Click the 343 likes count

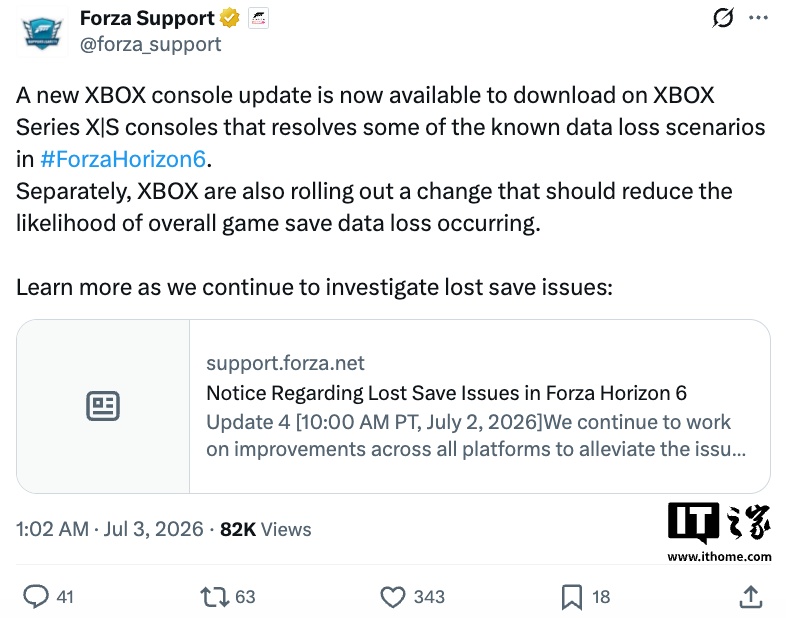[x=429, y=596]
